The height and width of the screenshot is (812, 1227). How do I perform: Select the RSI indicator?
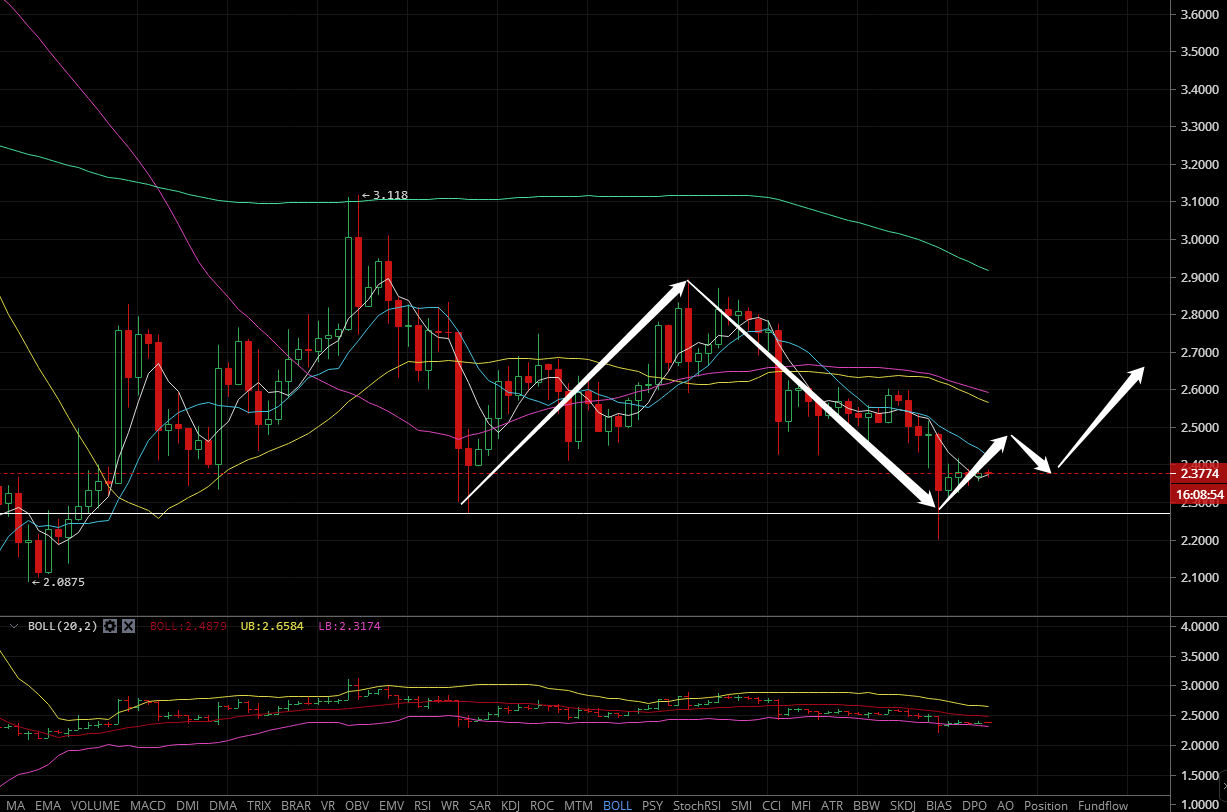coord(422,805)
